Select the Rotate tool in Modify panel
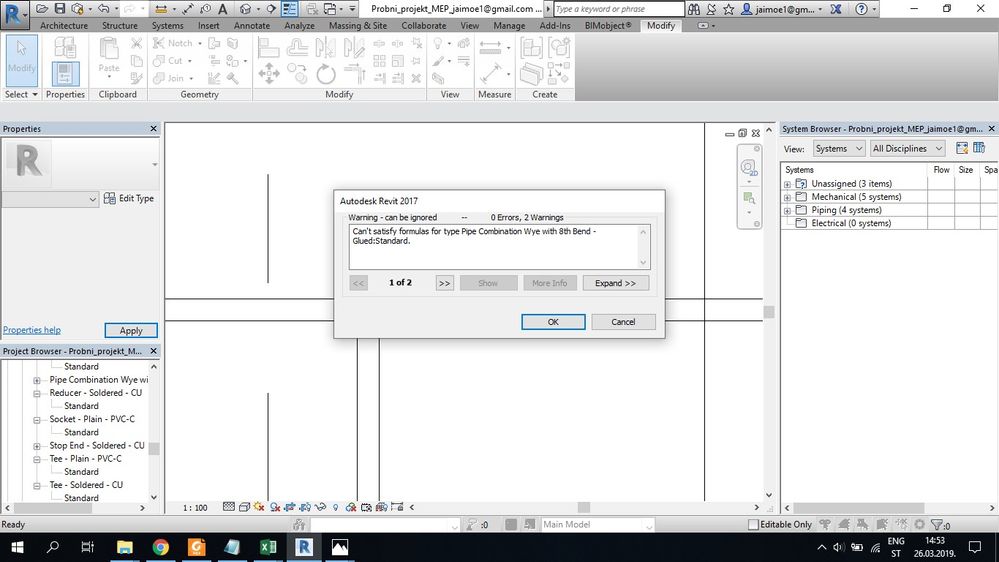 [x=326, y=74]
